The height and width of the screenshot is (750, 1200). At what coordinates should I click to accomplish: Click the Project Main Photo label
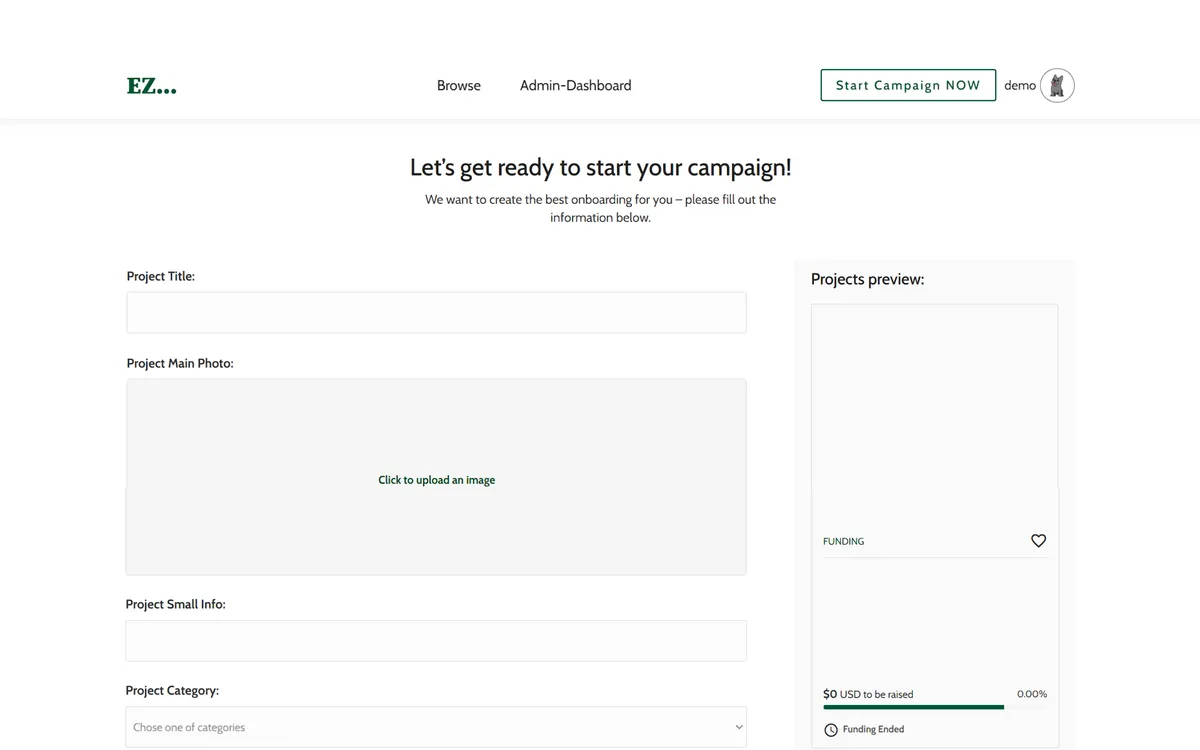(180, 364)
